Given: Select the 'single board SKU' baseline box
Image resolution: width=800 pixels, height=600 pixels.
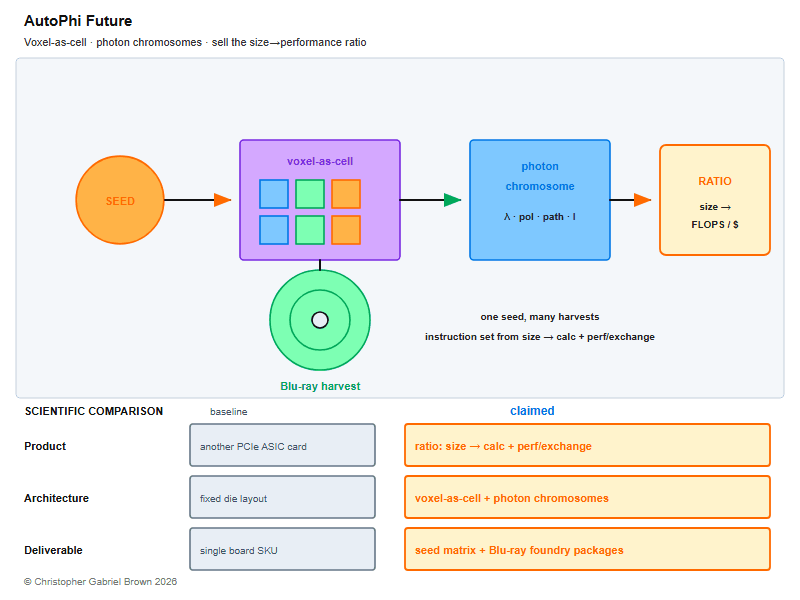Looking at the screenshot, I should coord(282,549).
